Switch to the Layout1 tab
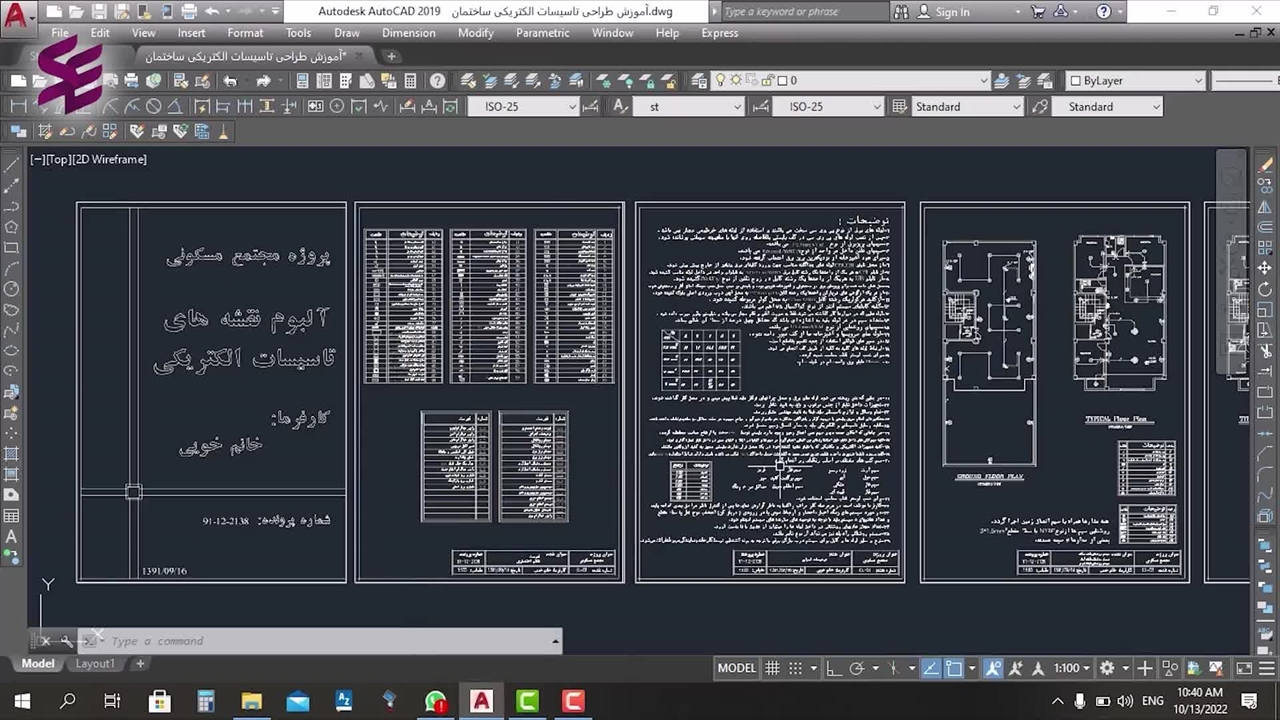 pyautogui.click(x=95, y=664)
